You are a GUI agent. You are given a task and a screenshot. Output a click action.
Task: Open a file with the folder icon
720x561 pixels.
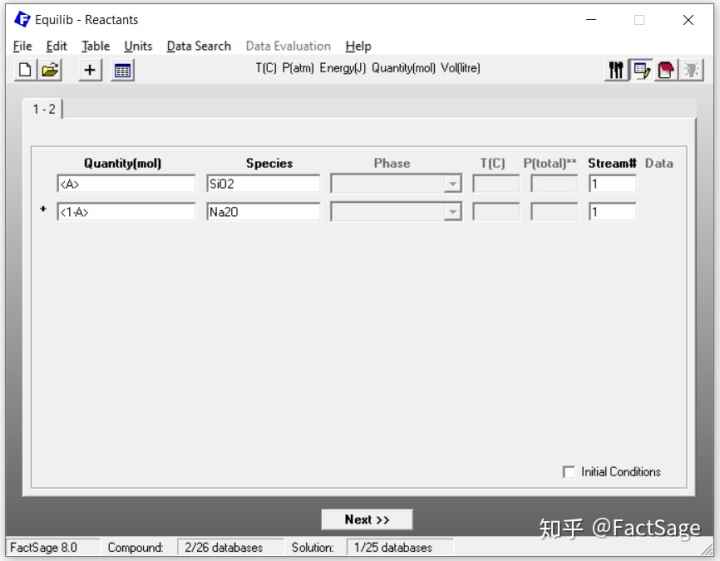click(50, 70)
